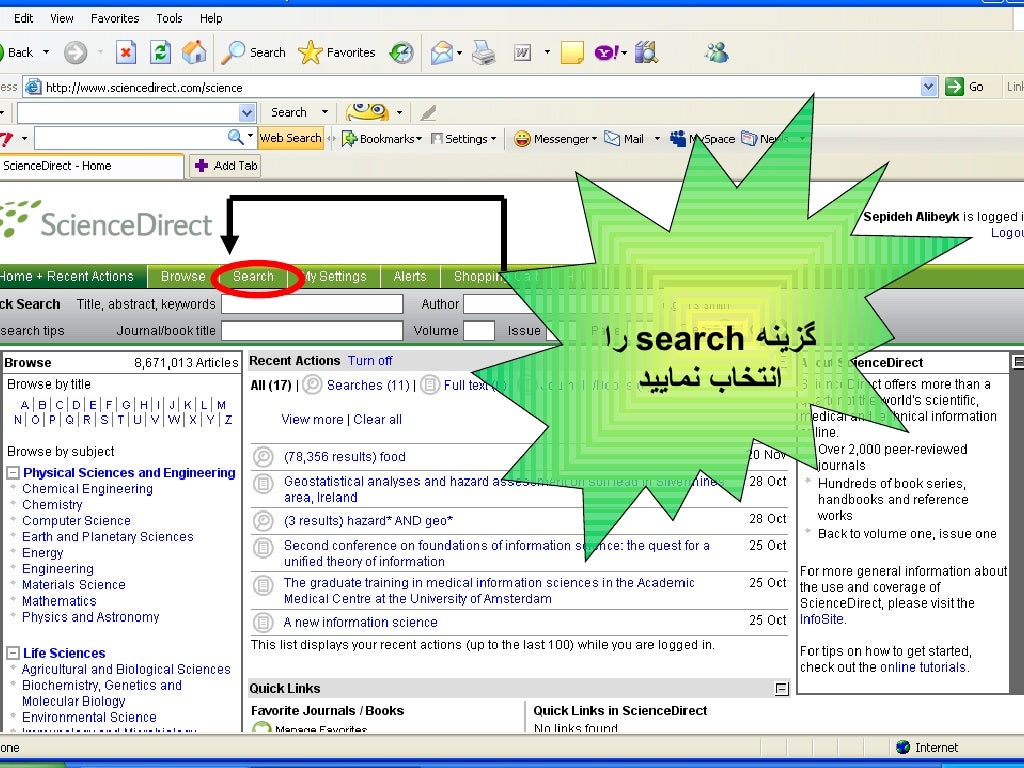Collapse the Life Sciences tree

pos(12,653)
